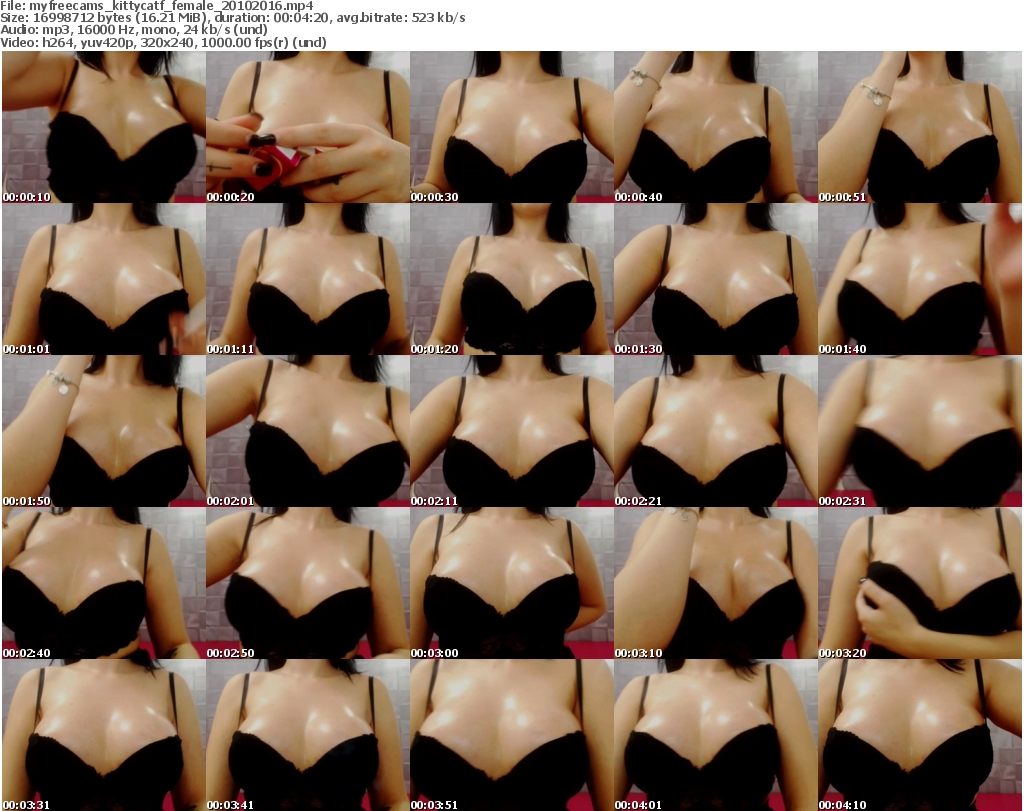The image size is (1024, 811).
Task: Open the frame at 00:02:31
Action: click(x=920, y=431)
